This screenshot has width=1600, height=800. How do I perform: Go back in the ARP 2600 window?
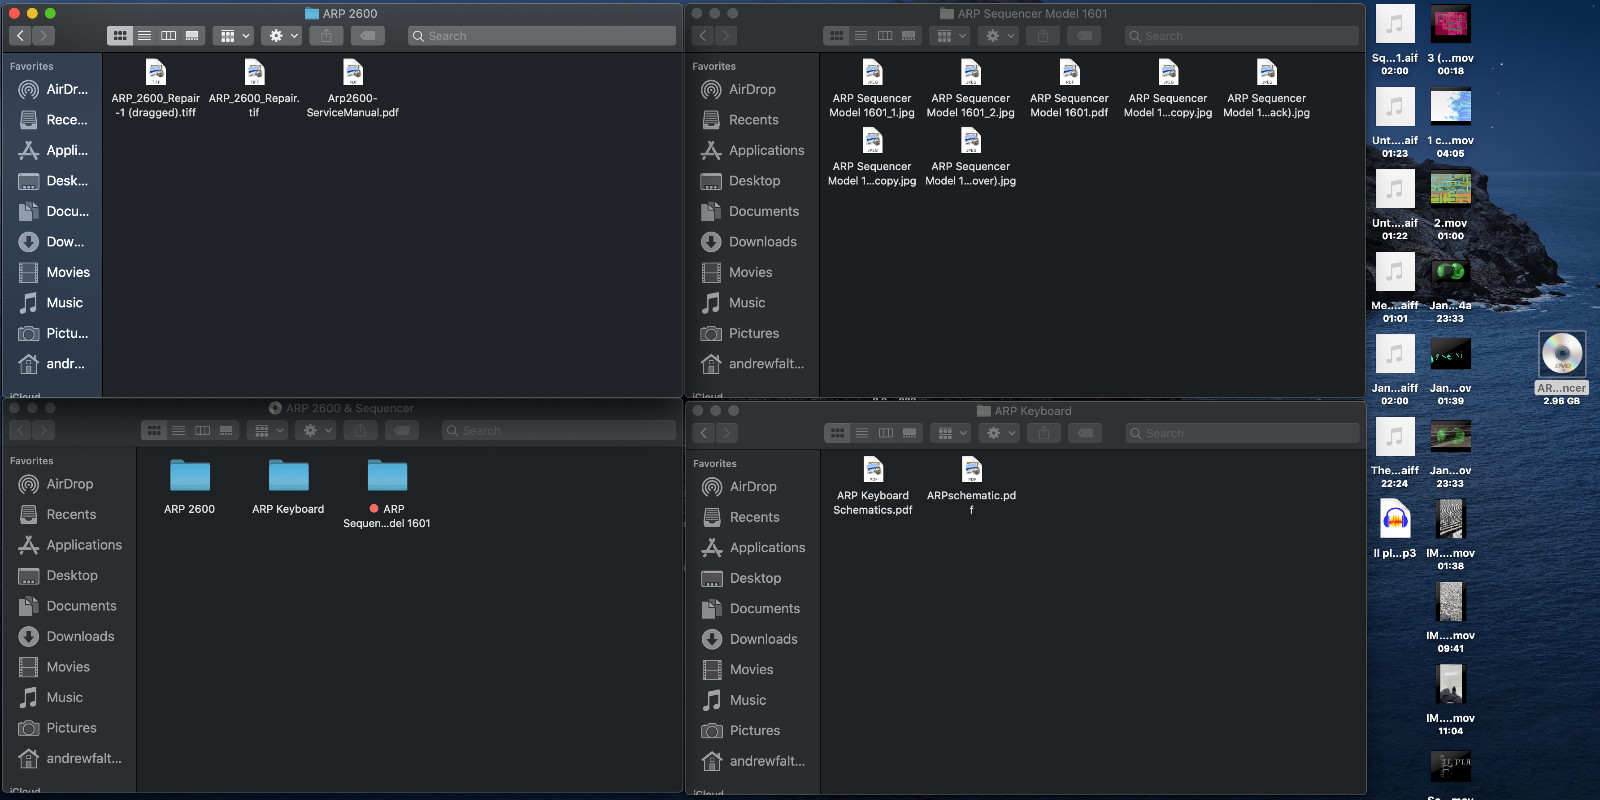coord(20,36)
